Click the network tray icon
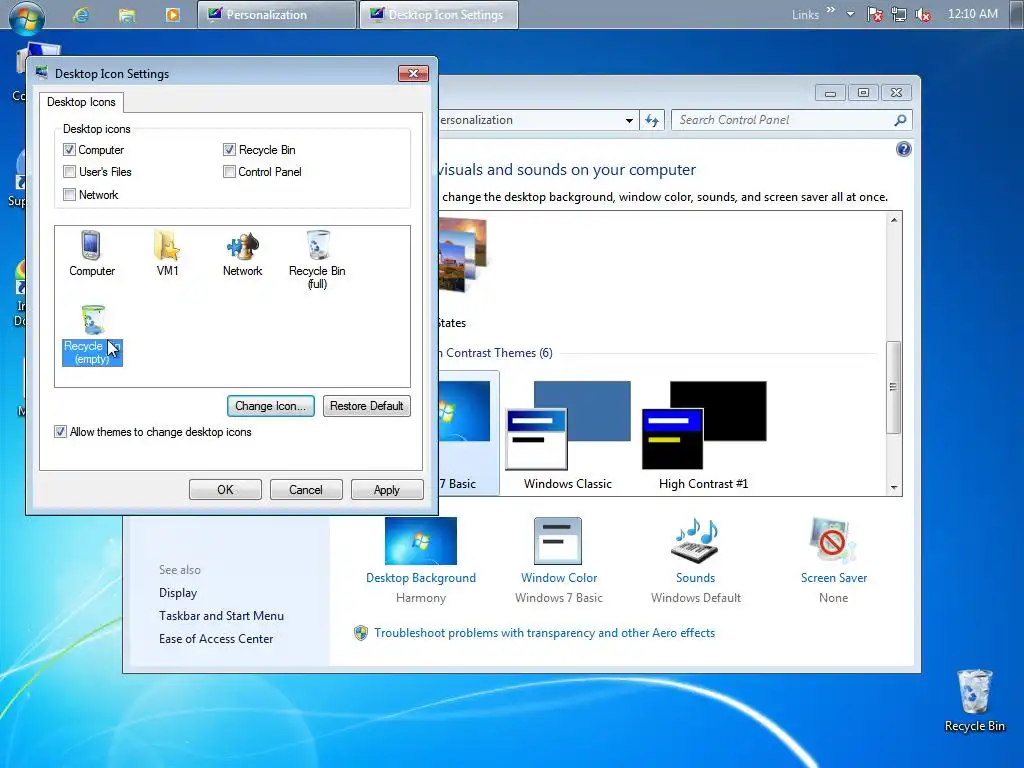The image size is (1024, 768). coord(899,14)
